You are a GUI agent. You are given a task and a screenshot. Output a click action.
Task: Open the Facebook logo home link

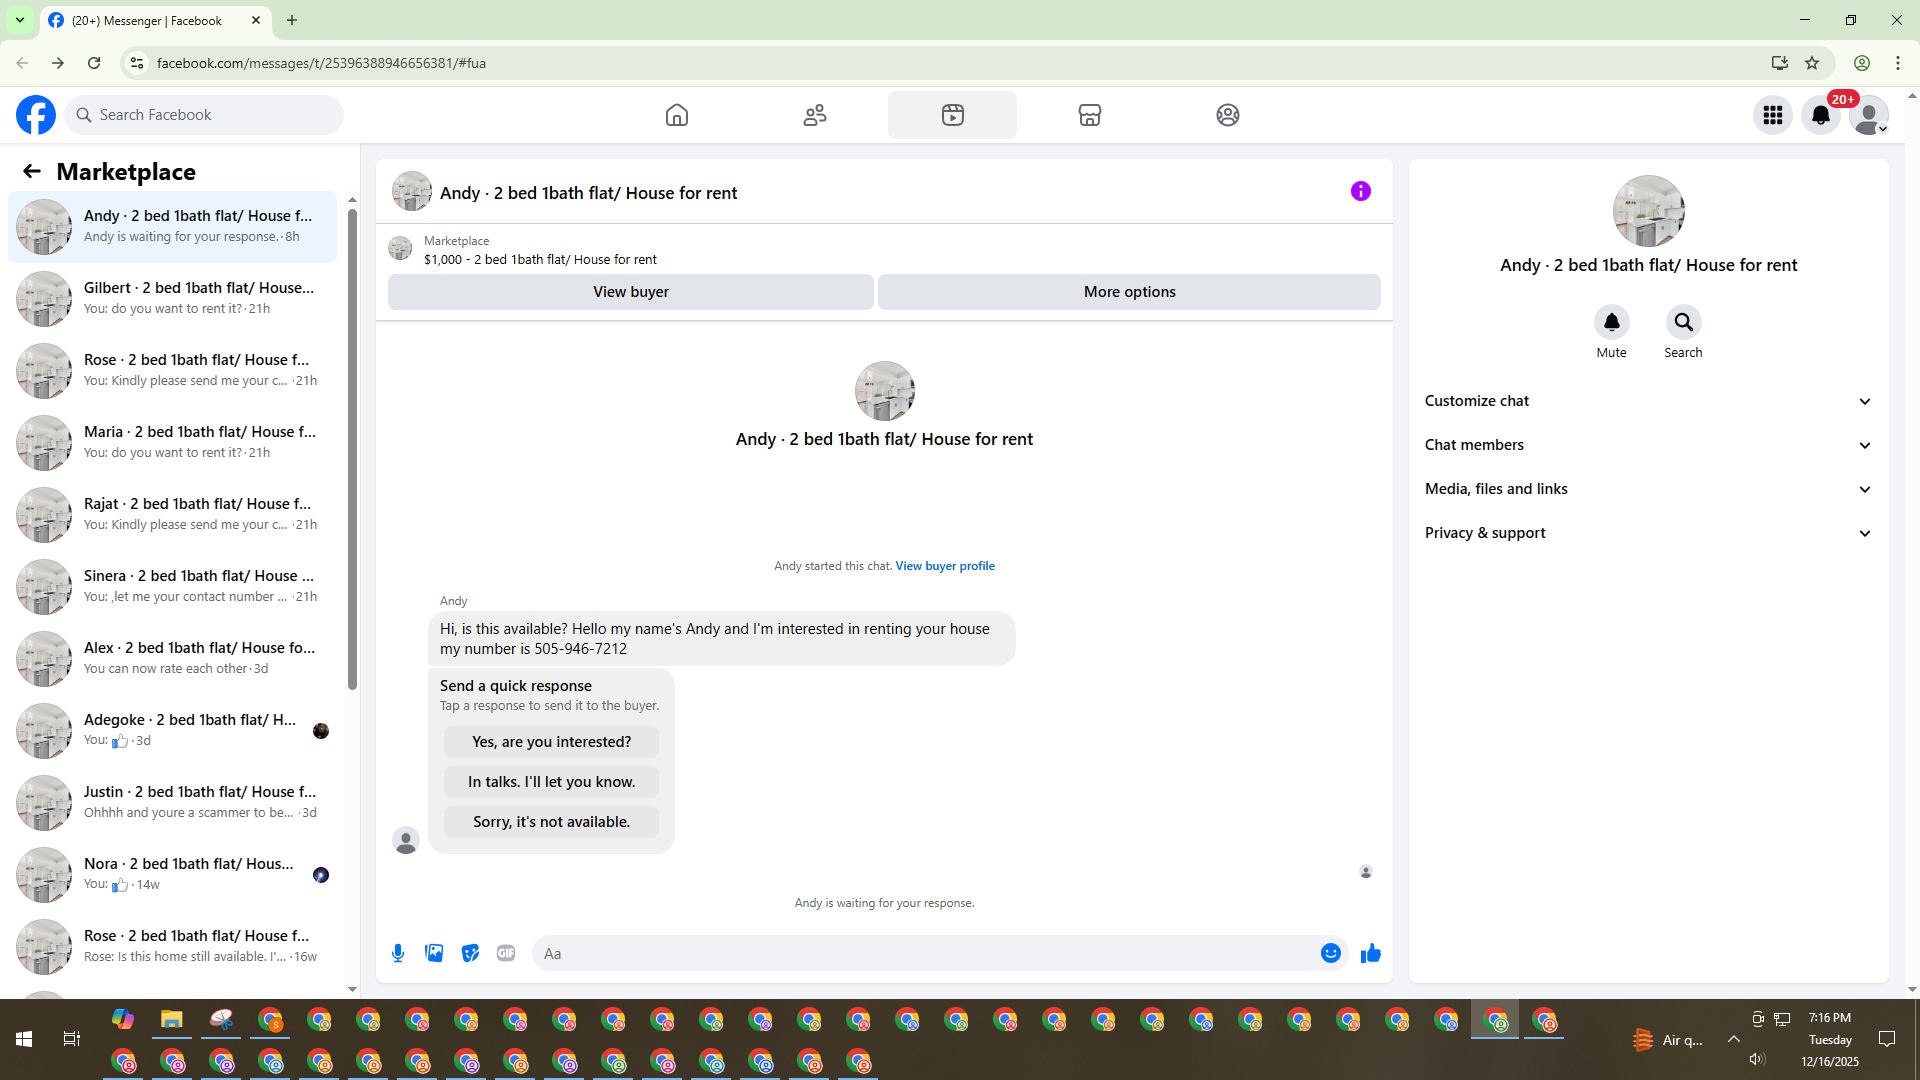coord(36,115)
